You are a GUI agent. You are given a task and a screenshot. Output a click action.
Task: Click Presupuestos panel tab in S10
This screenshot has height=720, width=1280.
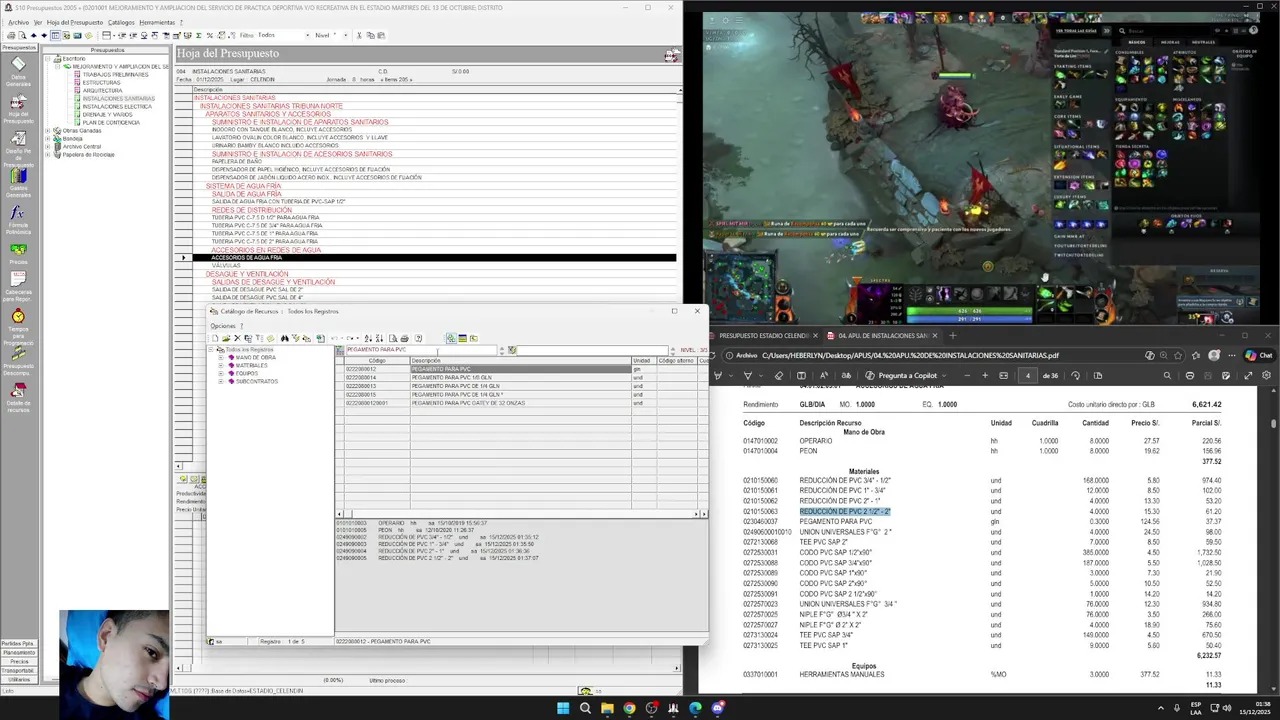pyautogui.click(x=108, y=50)
